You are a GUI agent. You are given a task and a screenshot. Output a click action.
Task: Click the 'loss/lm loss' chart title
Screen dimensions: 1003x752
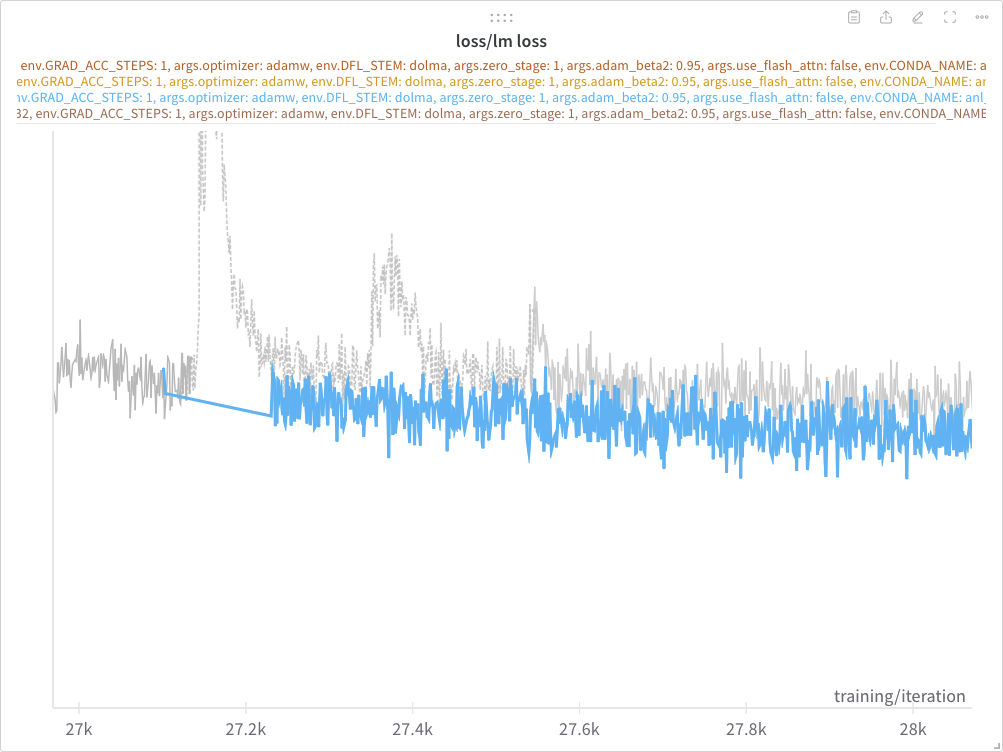pos(501,41)
